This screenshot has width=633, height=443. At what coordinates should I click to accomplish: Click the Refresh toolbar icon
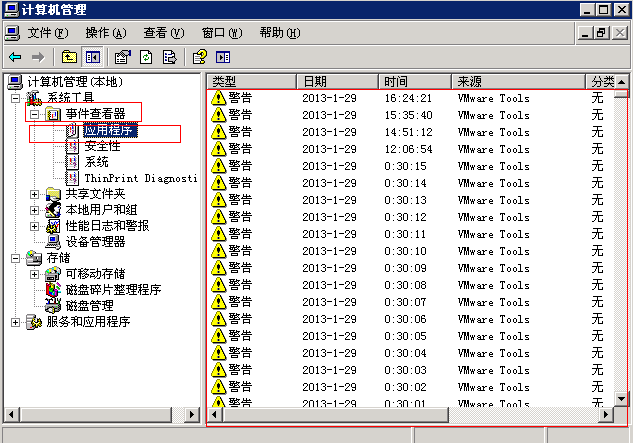coord(146,57)
